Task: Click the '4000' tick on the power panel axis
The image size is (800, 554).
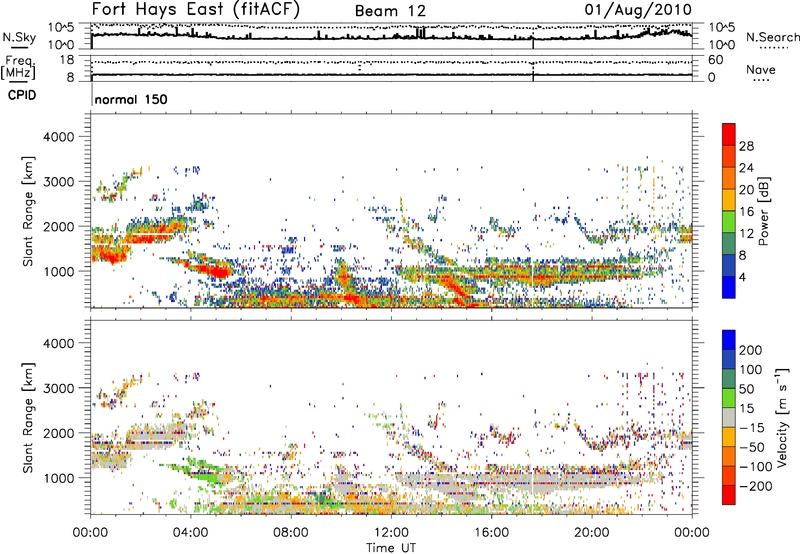Action: [58, 137]
